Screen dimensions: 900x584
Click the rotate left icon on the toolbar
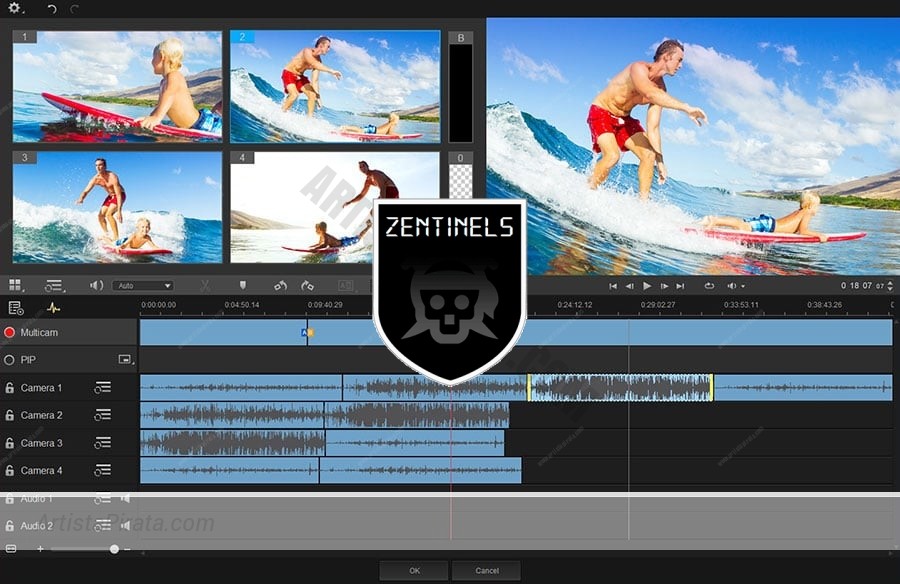[281, 285]
